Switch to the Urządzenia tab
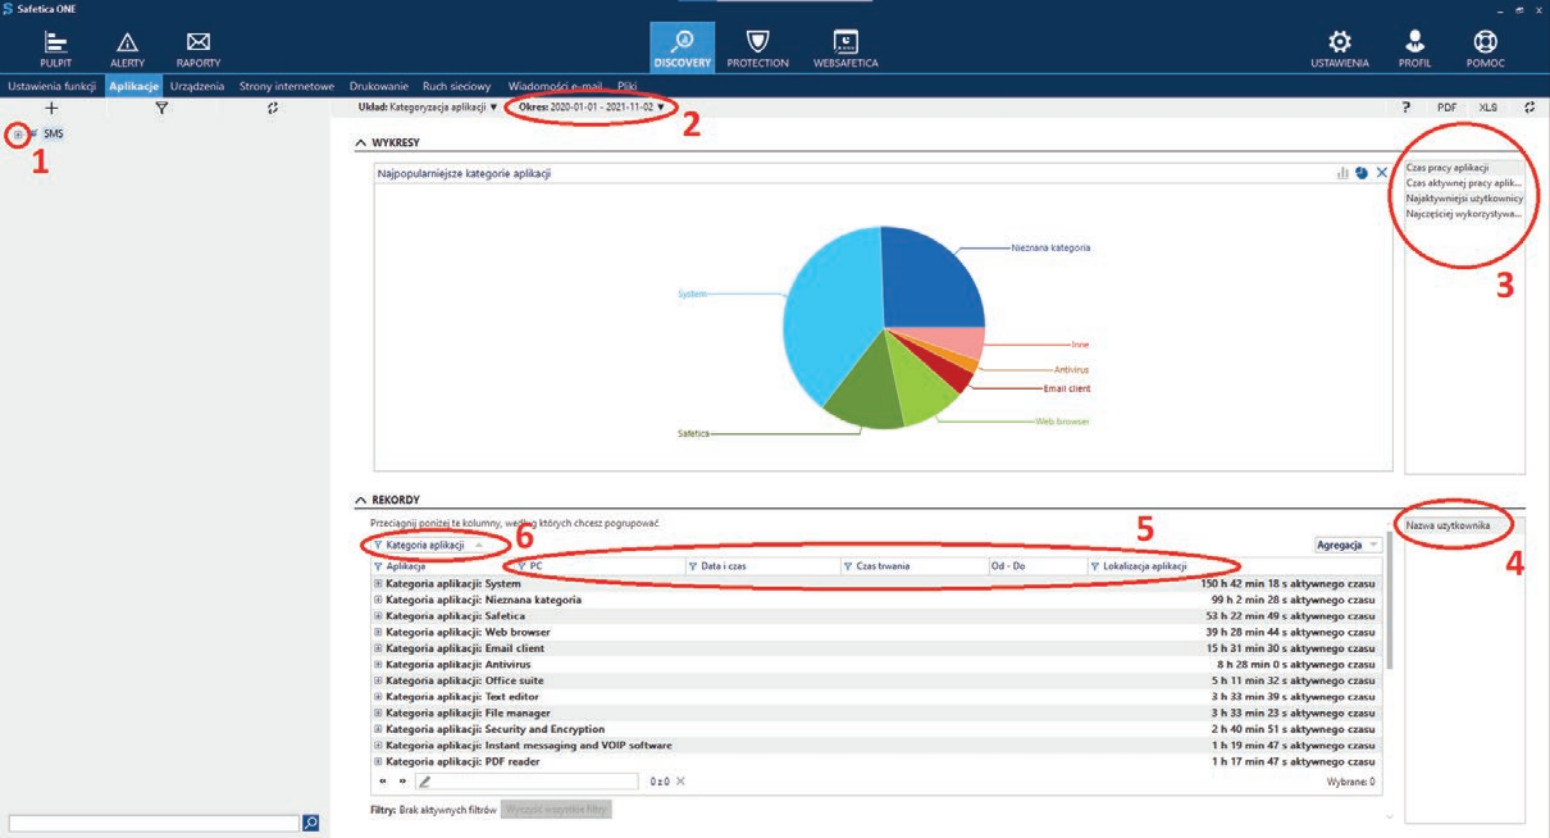Viewport: 1550px width, 838px height. pyautogui.click(x=197, y=86)
